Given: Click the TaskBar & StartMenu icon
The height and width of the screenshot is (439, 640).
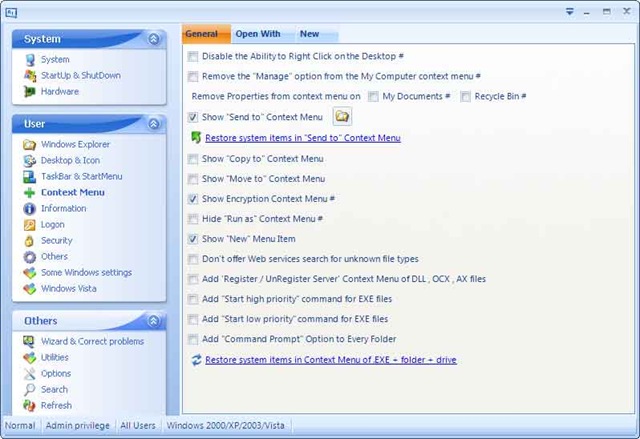Looking at the screenshot, I should 29,177.
